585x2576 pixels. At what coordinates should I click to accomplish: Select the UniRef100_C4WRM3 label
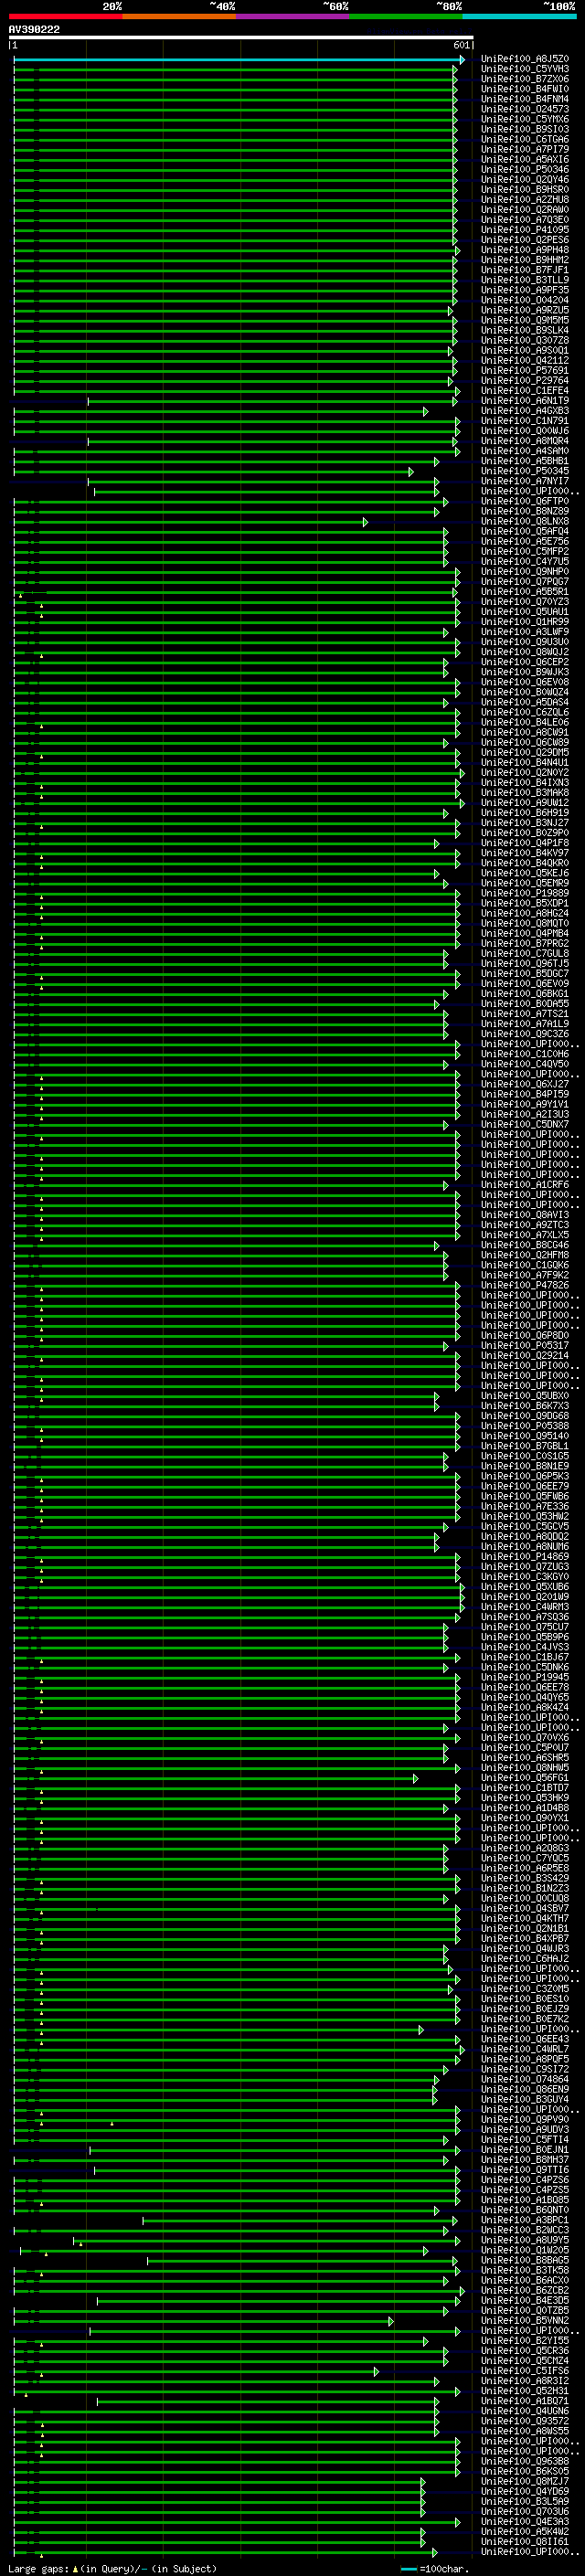(x=525, y=1606)
